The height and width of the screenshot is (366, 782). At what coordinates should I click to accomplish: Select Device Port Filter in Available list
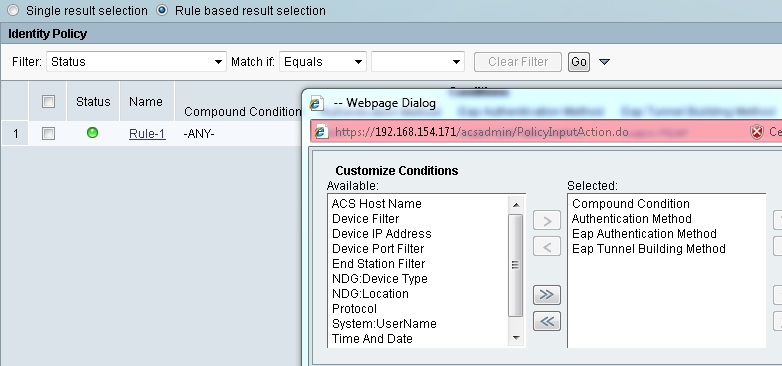click(378, 248)
